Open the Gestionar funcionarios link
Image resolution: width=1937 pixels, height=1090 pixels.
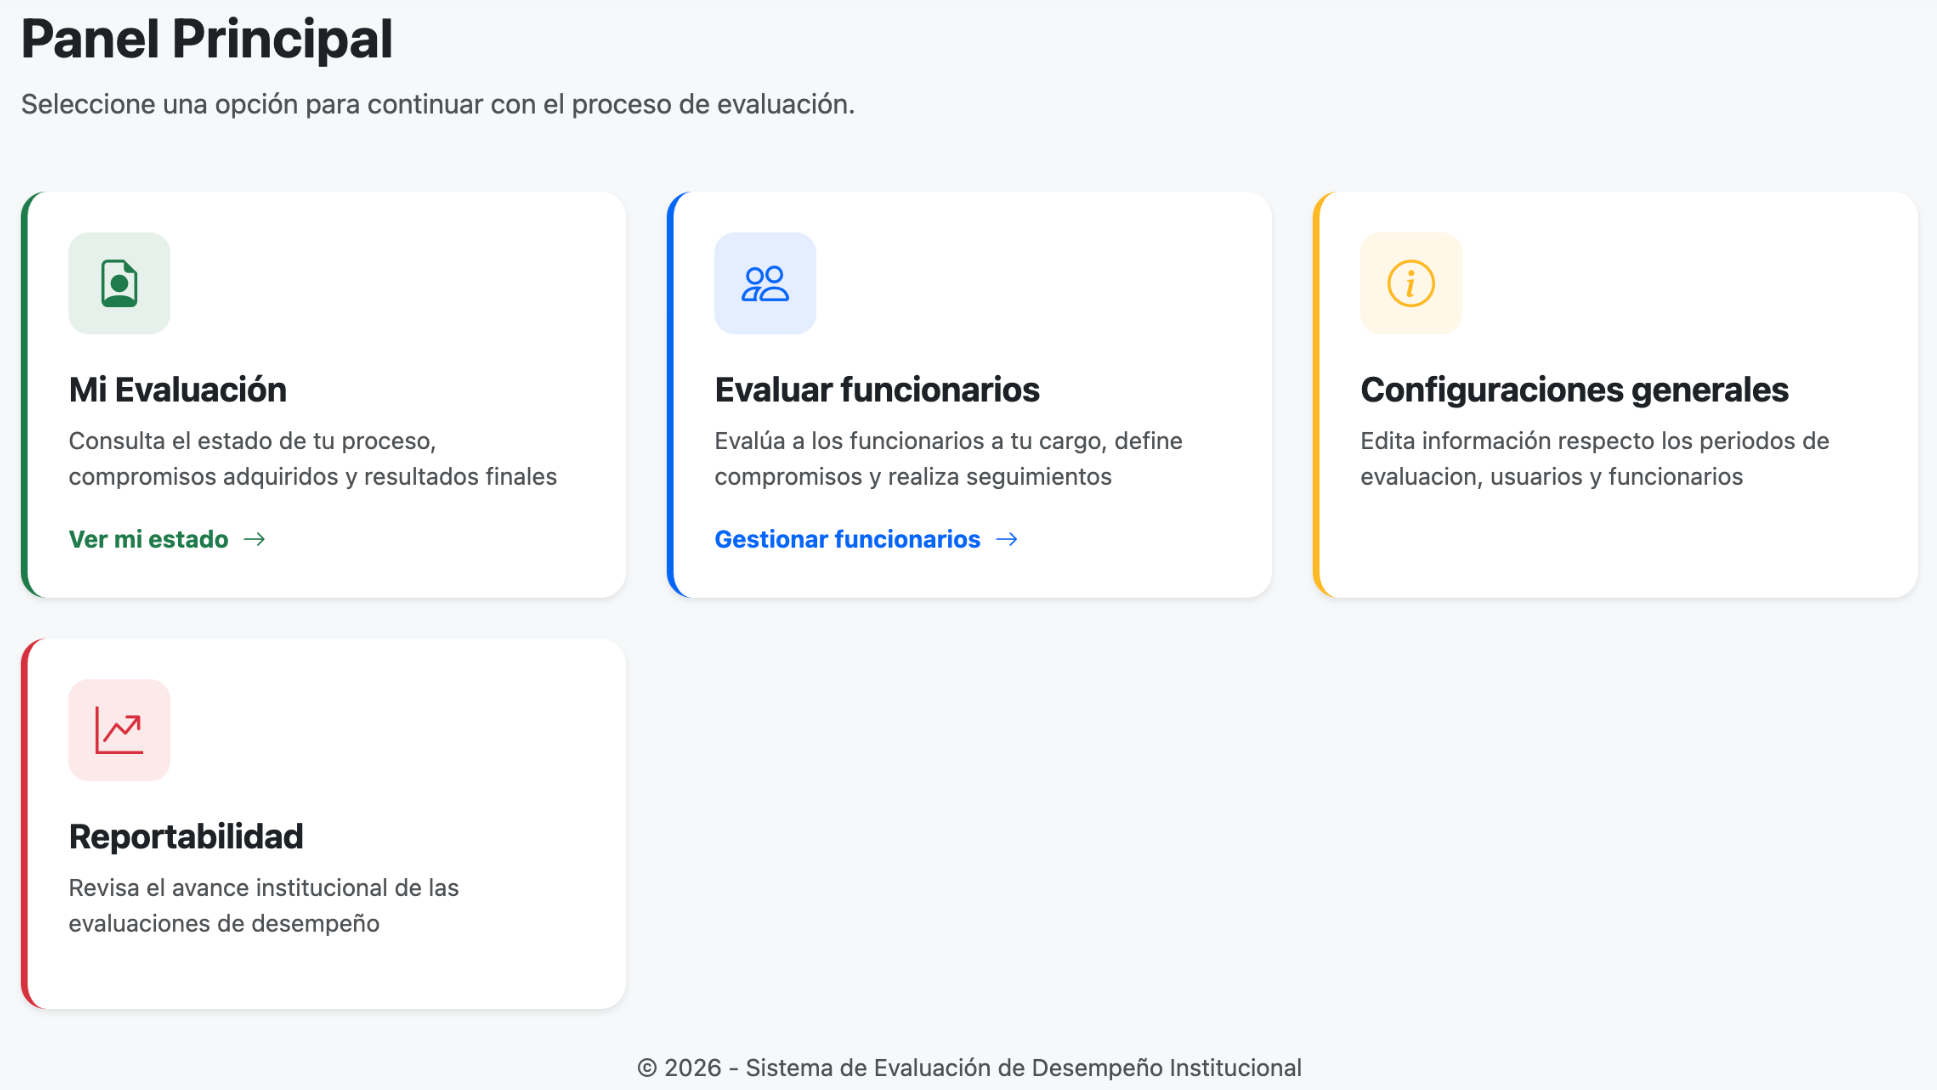coord(866,539)
